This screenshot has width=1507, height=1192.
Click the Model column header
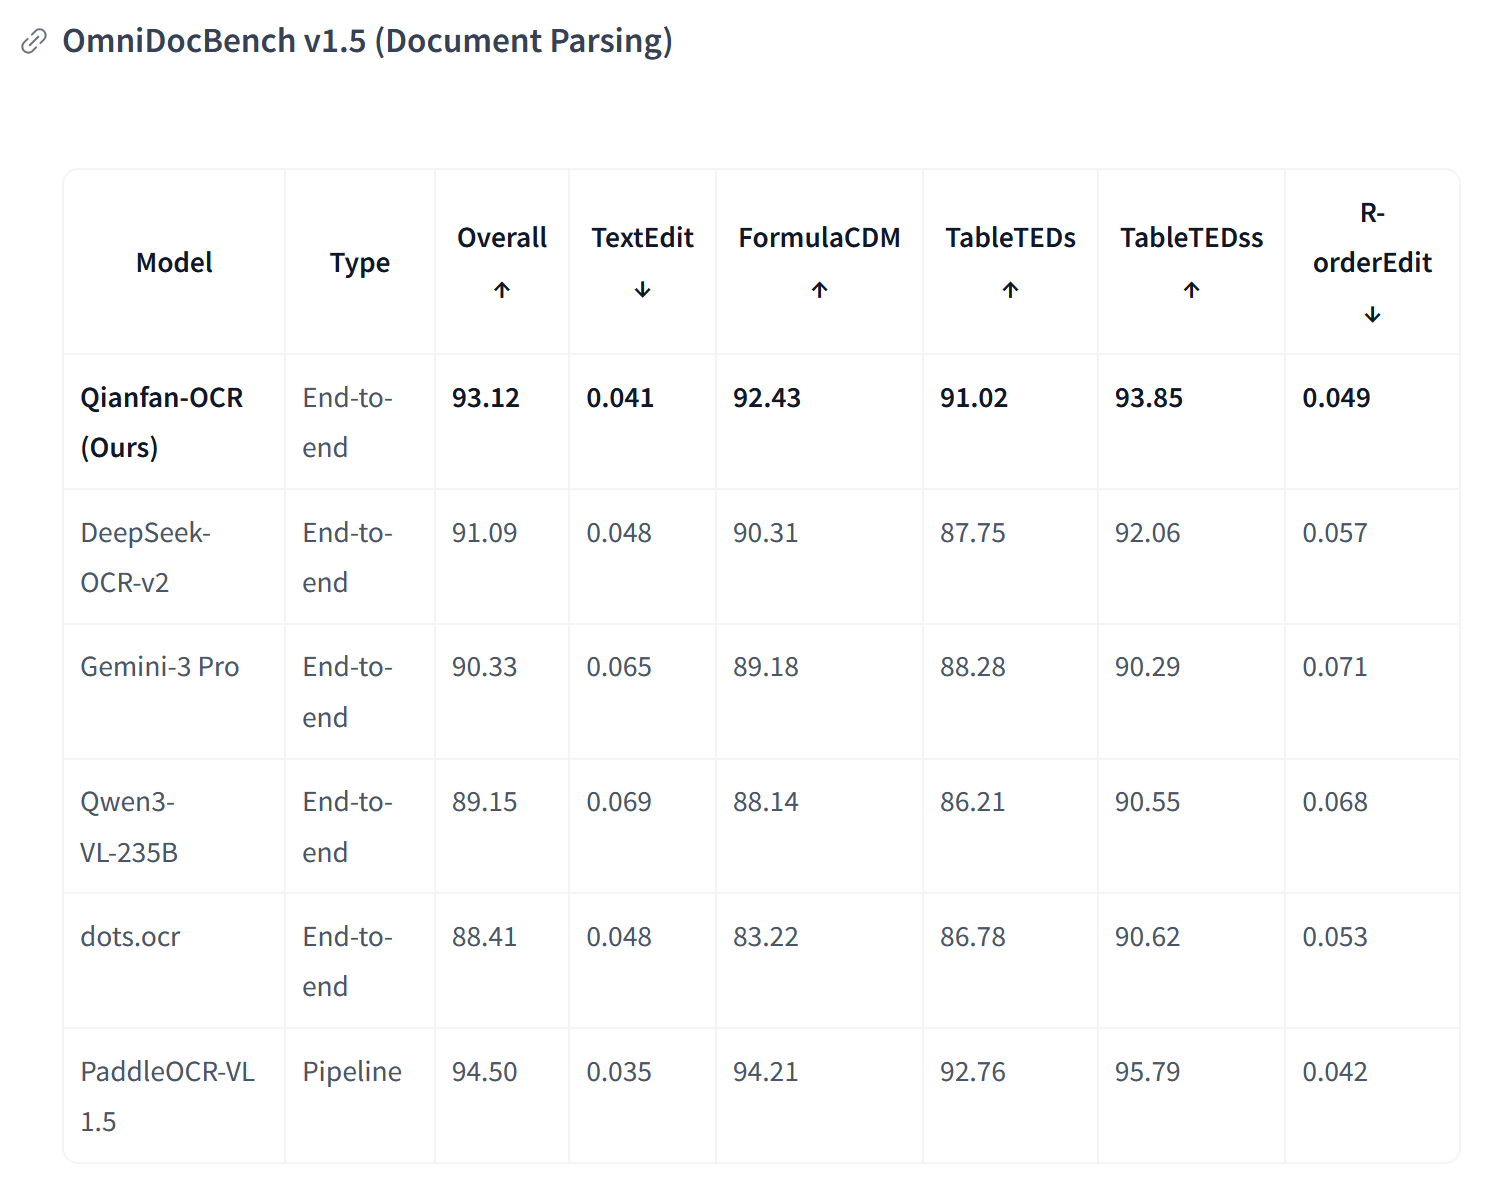(x=174, y=263)
